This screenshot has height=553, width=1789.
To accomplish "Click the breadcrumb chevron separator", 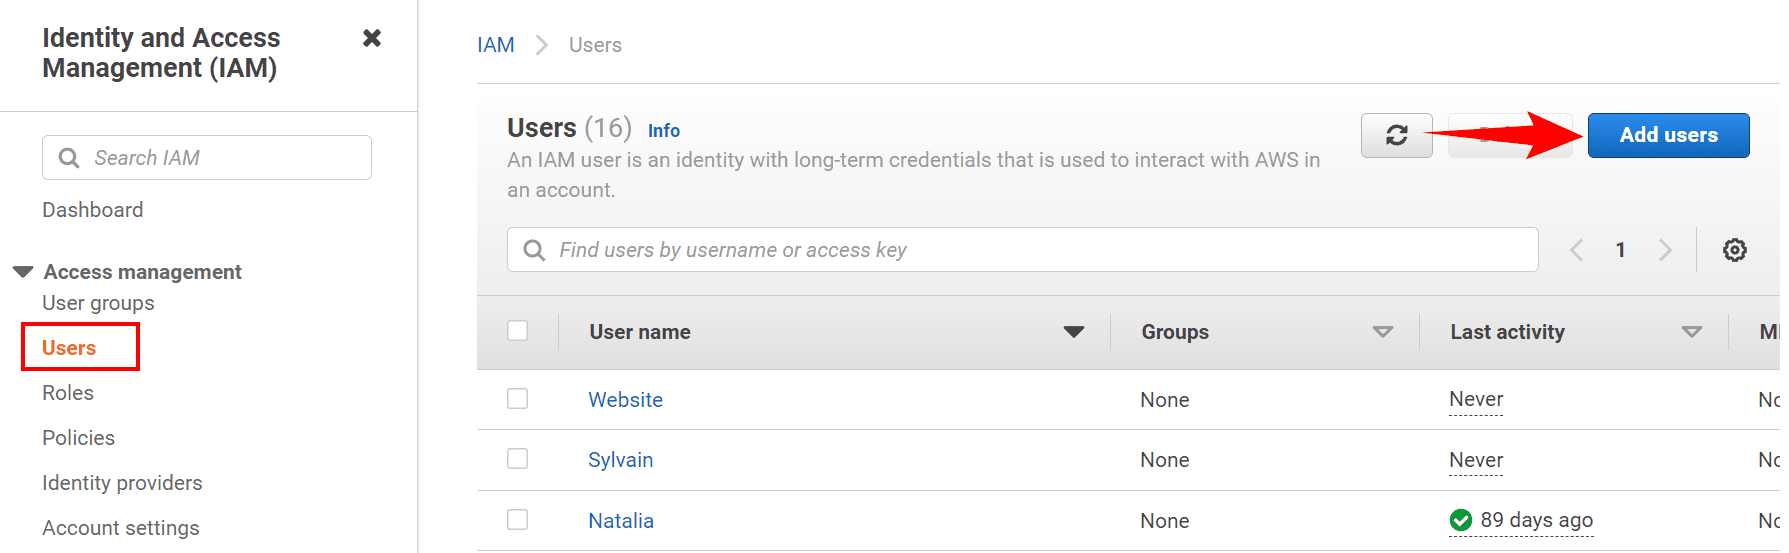I will pyautogui.click(x=542, y=45).
